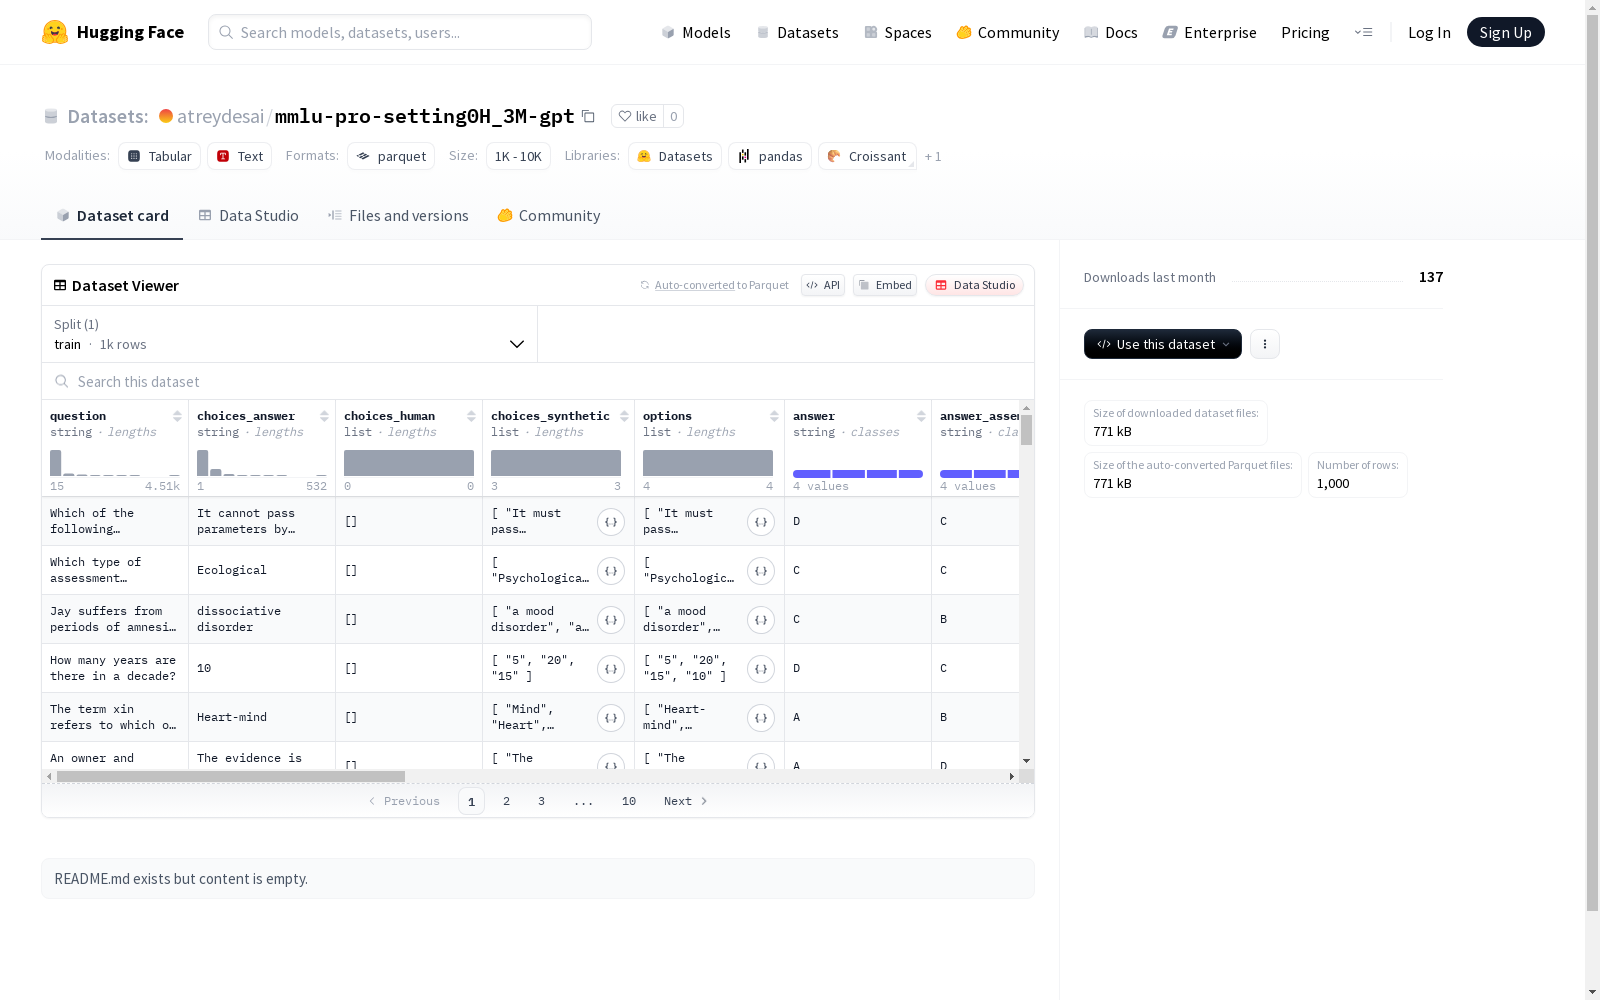Open Enterprise in the top navigation
This screenshot has height=1000, width=1600.
(x=1210, y=32)
